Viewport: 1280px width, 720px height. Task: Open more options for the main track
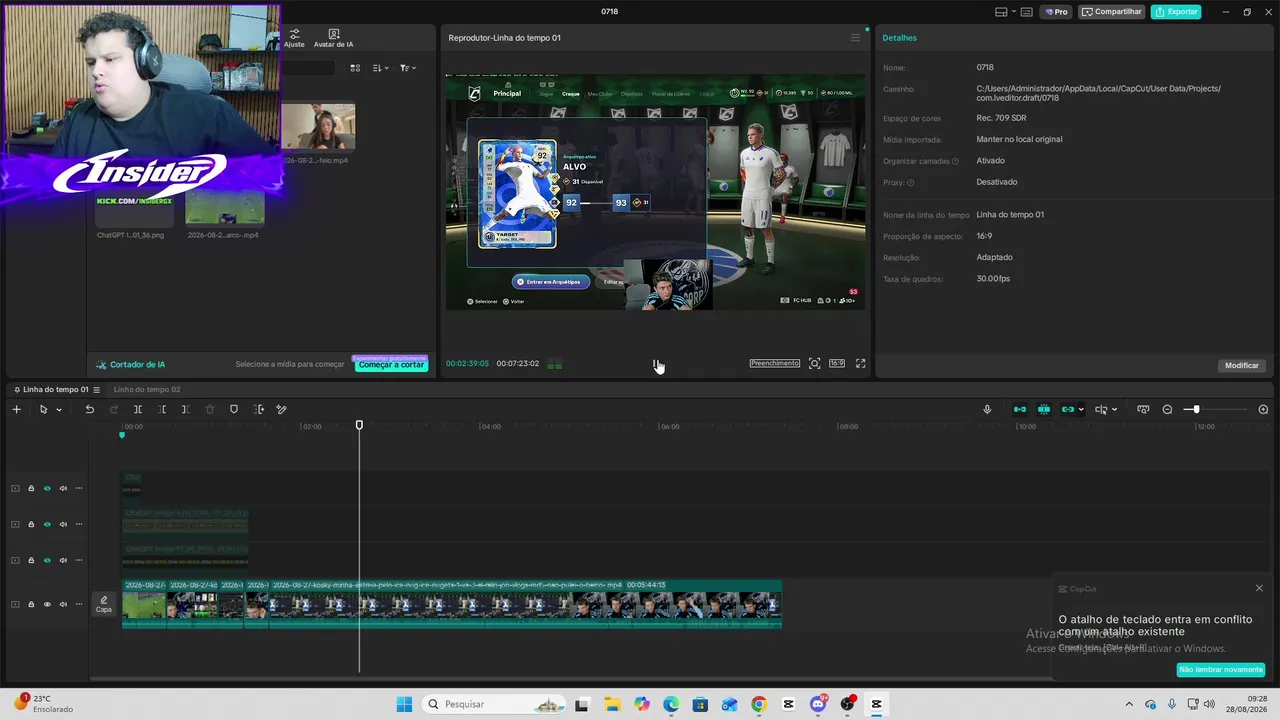click(x=79, y=604)
